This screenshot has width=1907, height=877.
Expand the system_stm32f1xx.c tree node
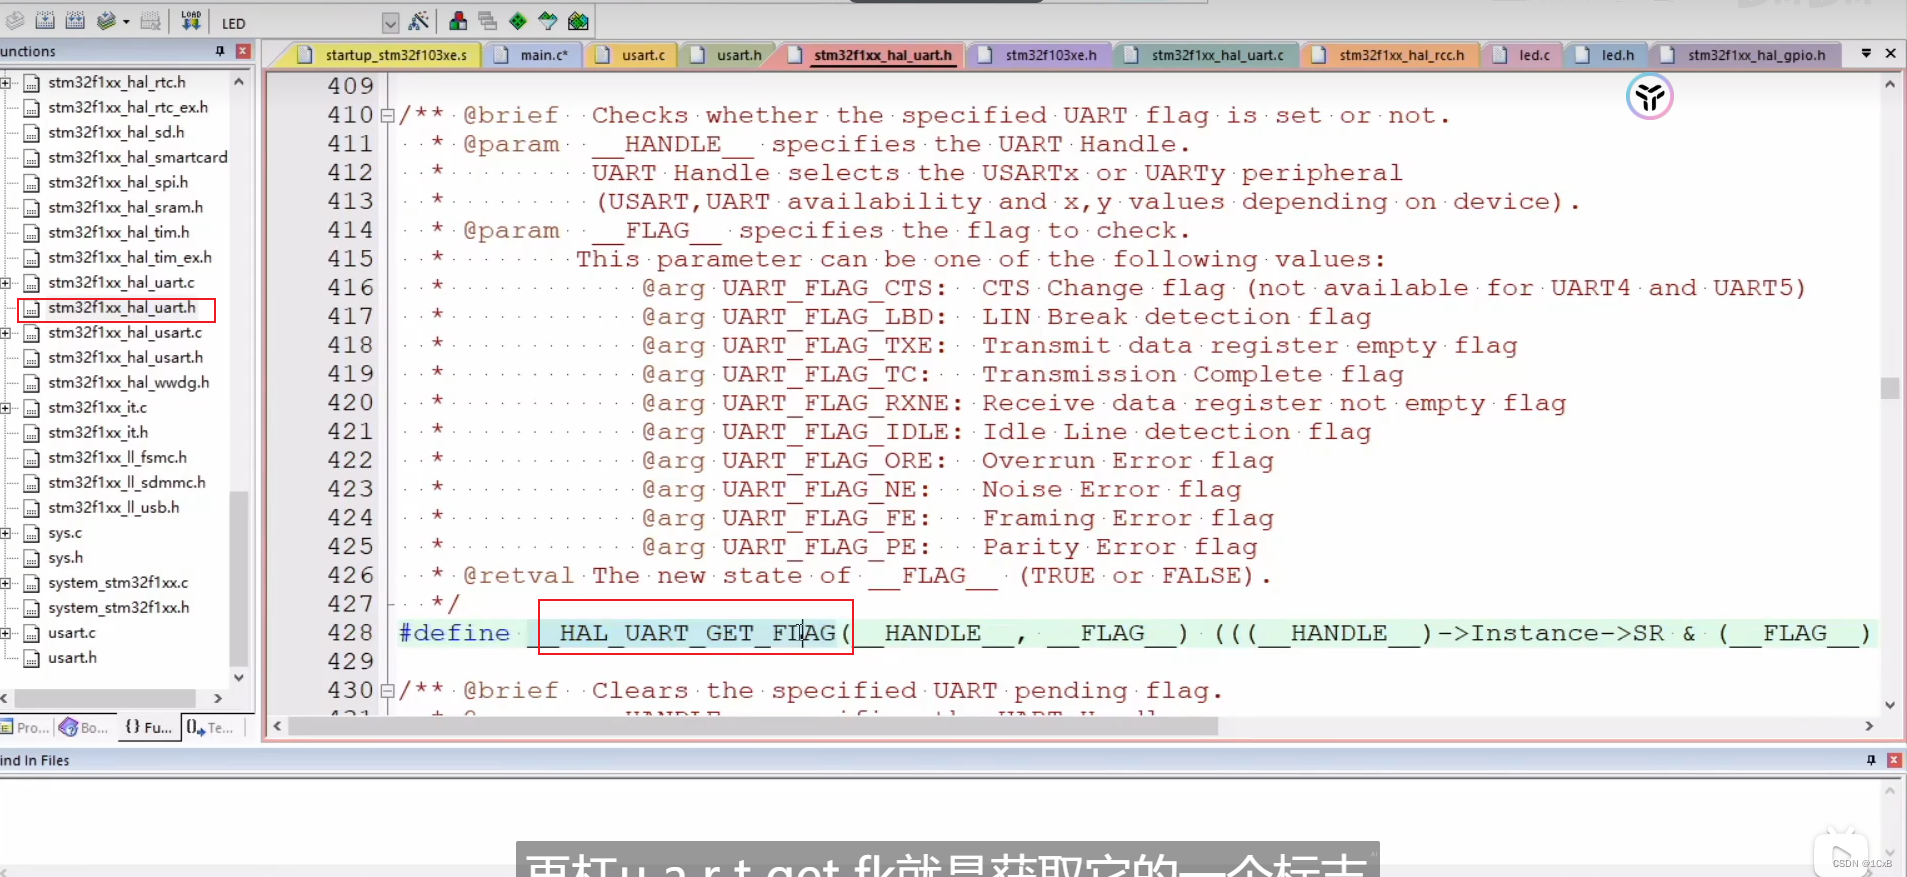click(5, 583)
